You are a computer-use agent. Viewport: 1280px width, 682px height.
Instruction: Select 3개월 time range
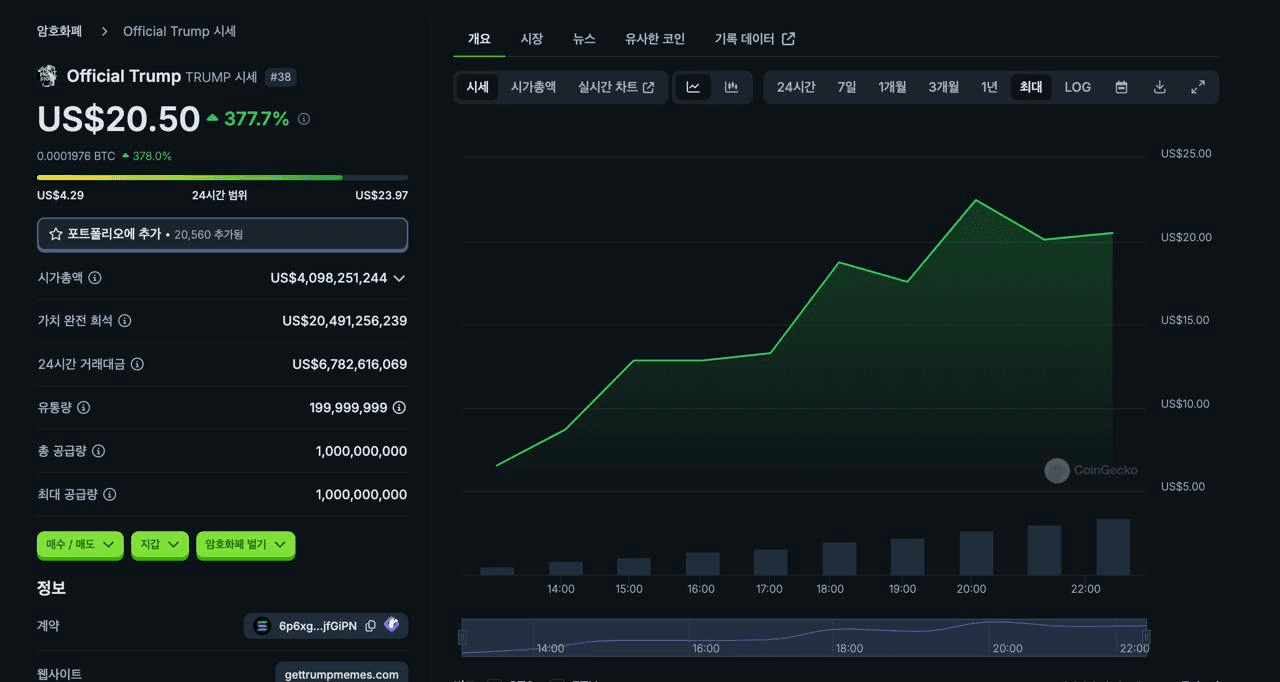943,87
